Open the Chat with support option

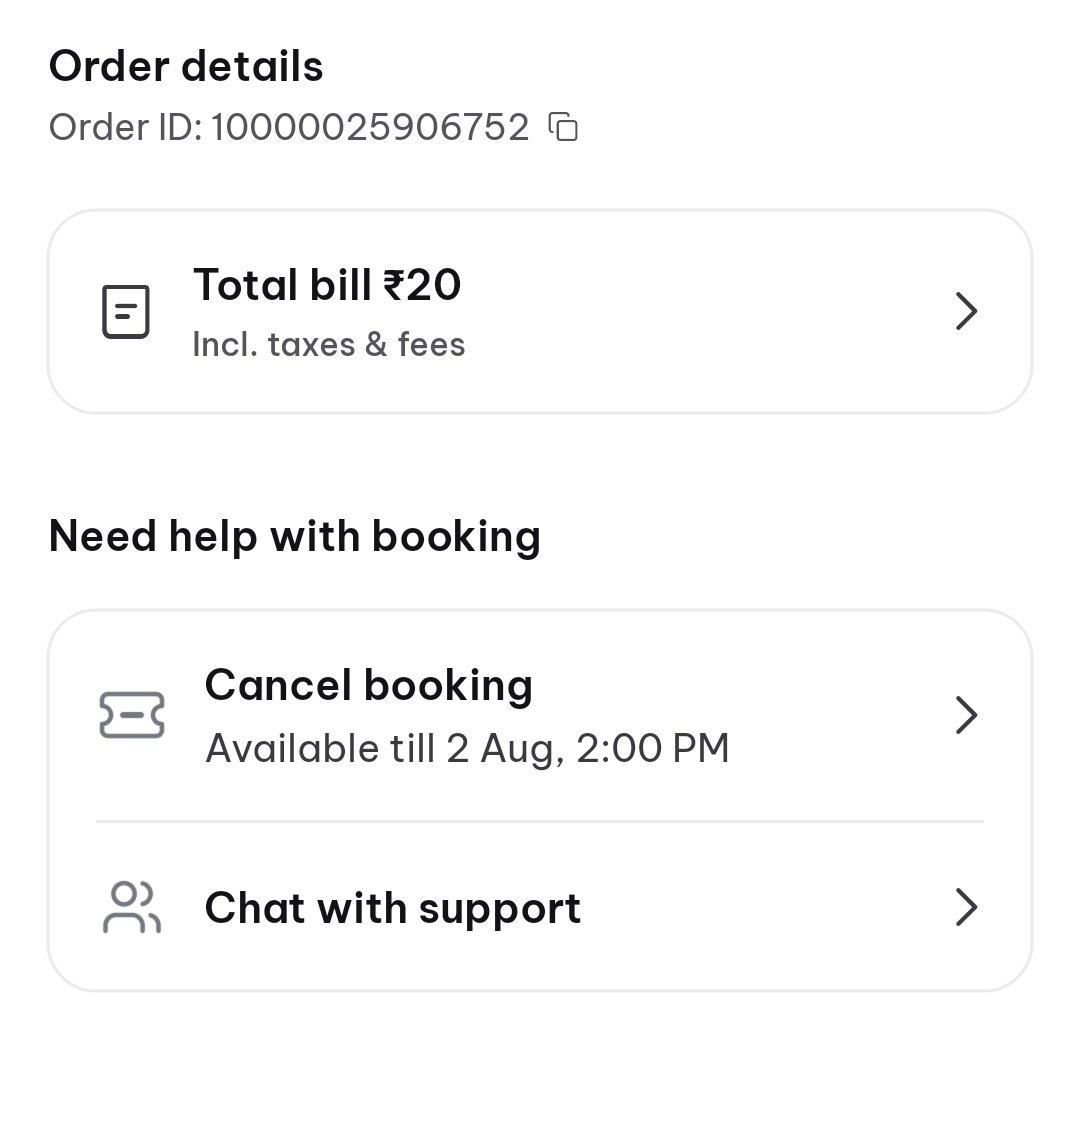(540, 907)
